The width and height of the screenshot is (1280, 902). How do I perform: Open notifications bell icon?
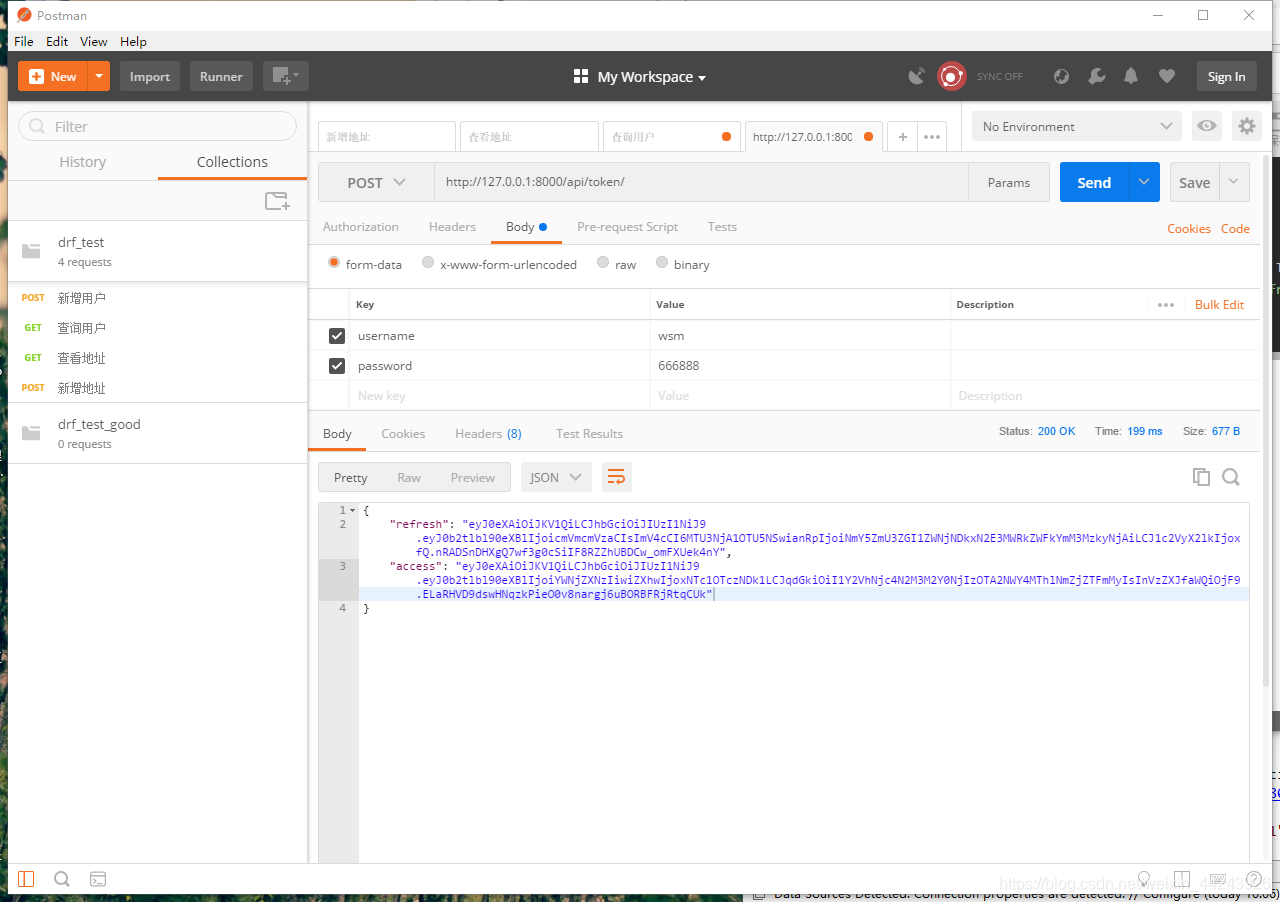tap(1131, 76)
